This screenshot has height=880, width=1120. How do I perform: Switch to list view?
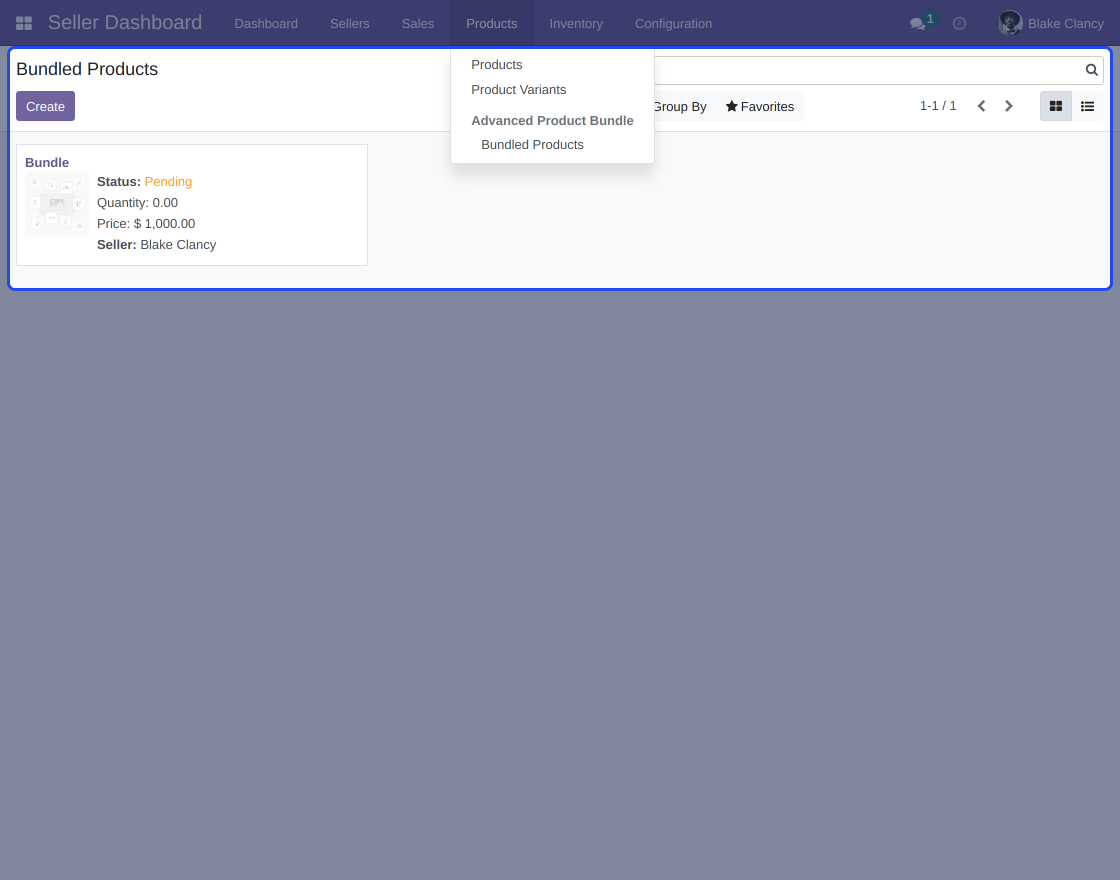(1087, 106)
